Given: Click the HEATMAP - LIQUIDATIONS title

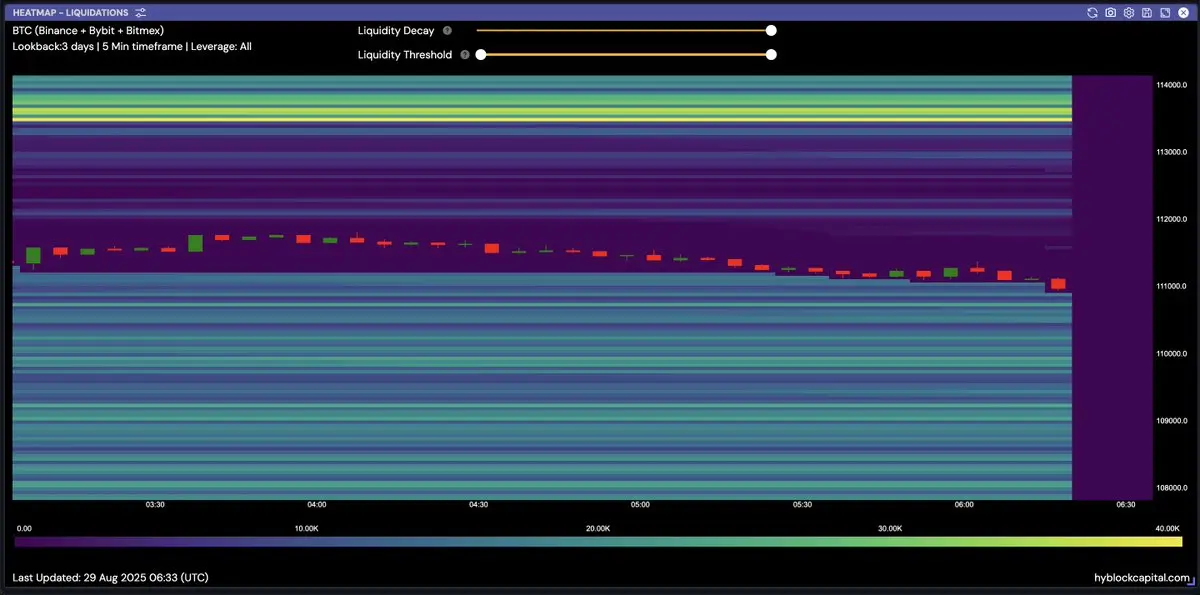Looking at the screenshot, I should click(70, 12).
